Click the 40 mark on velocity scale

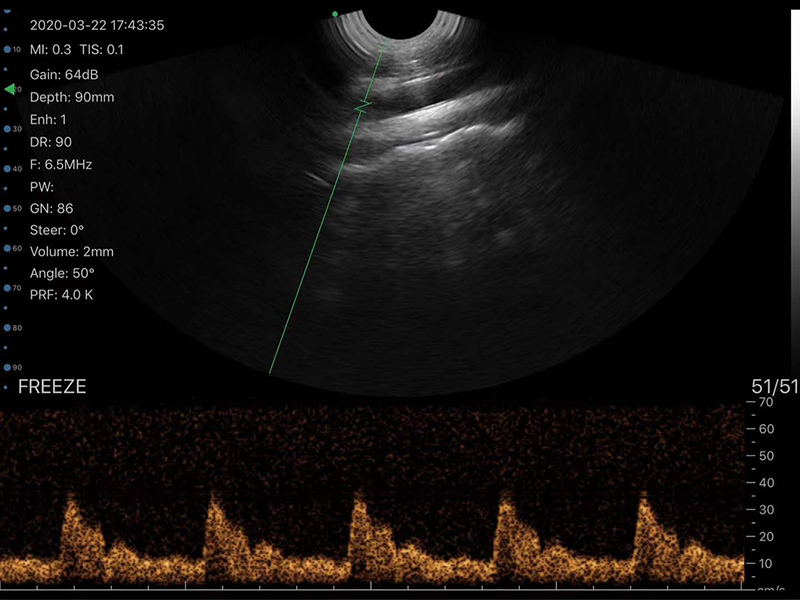[x=768, y=483]
